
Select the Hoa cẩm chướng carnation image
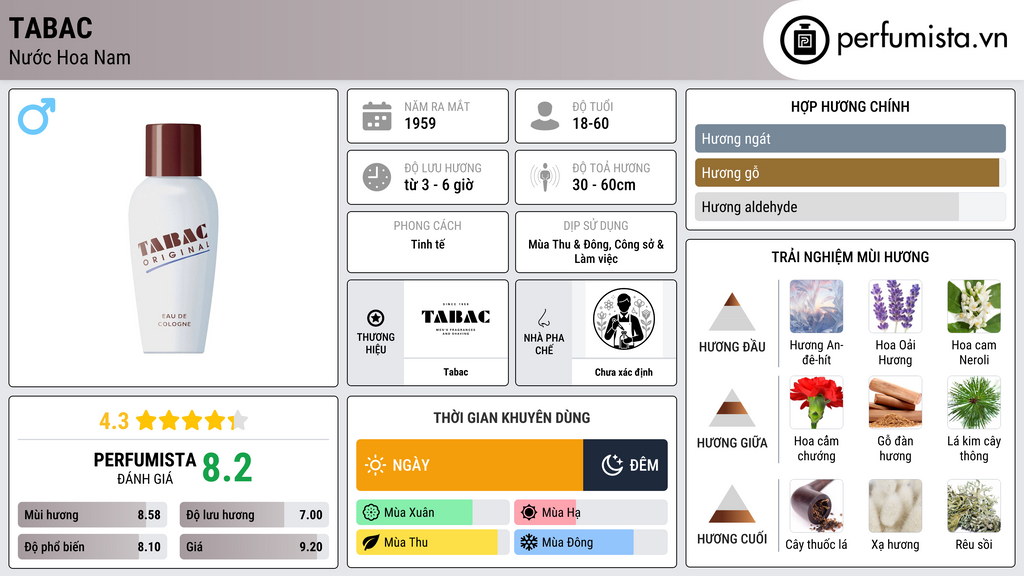[x=816, y=402]
